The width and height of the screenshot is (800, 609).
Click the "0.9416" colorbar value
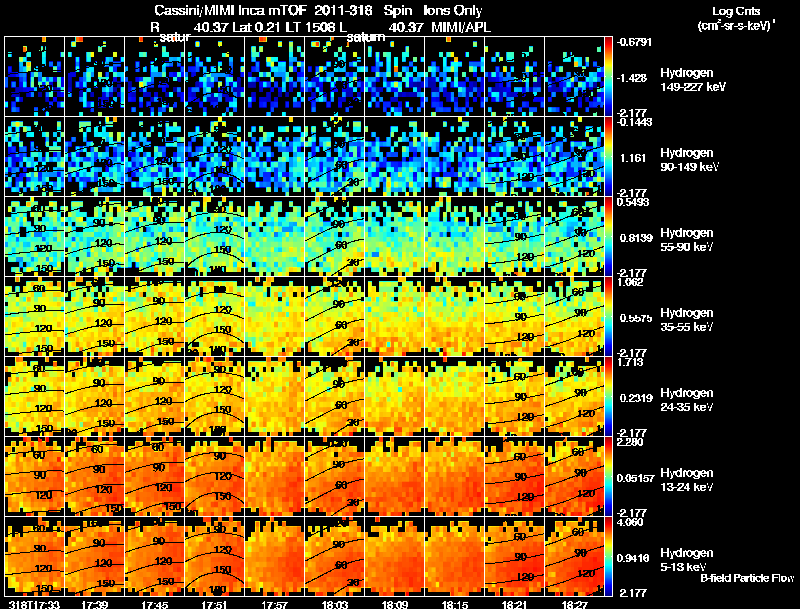point(633,559)
